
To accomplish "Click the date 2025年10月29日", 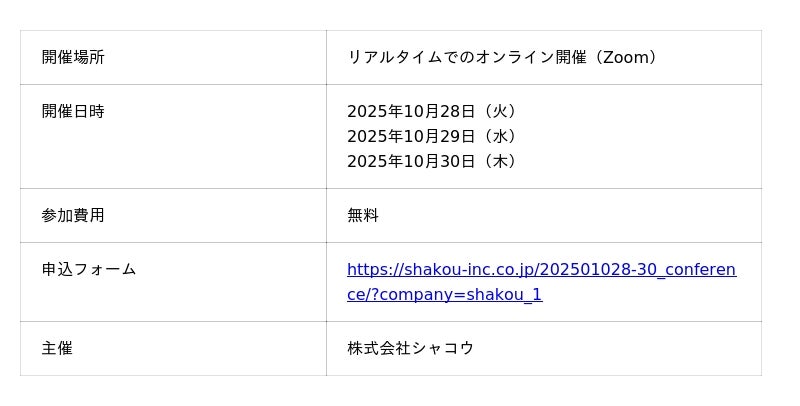I will click(x=411, y=136).
